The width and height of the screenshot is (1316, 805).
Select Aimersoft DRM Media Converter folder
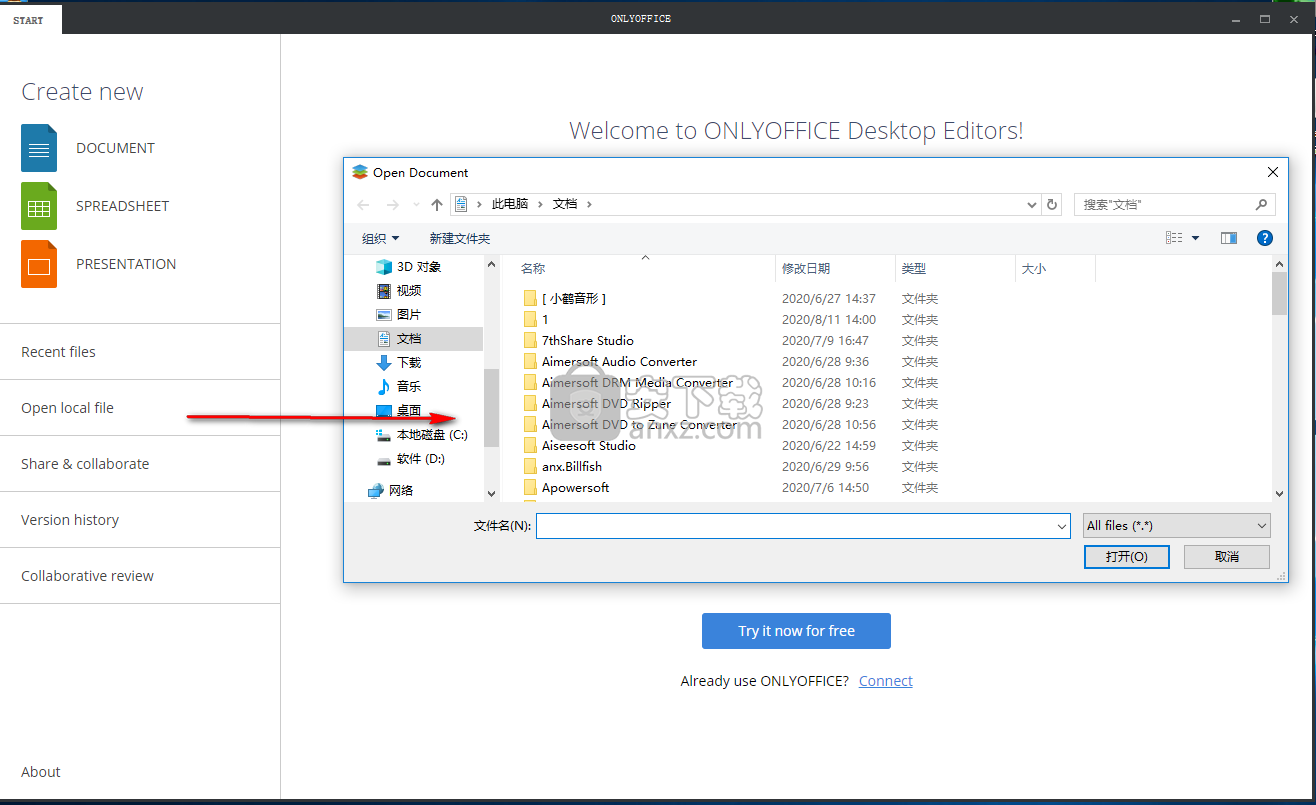pyautogui.click(x=638, y=383)
